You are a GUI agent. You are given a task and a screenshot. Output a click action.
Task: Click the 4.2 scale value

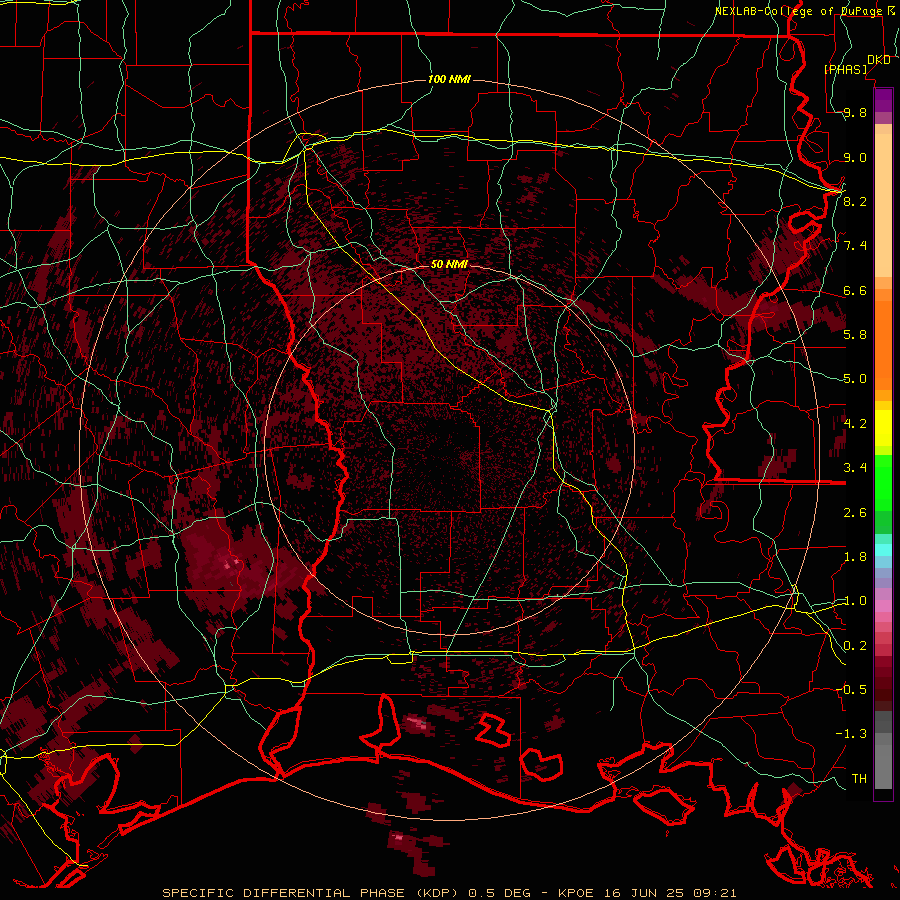[855, 423]
